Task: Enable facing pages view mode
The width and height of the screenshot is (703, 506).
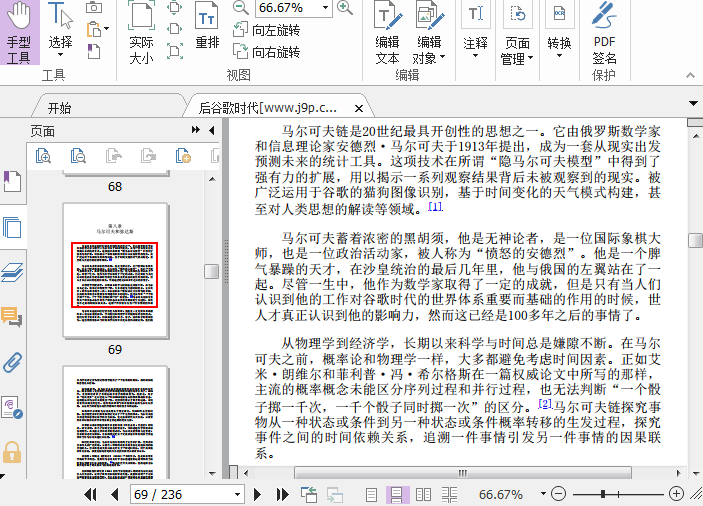Action: tap(423, 494)
